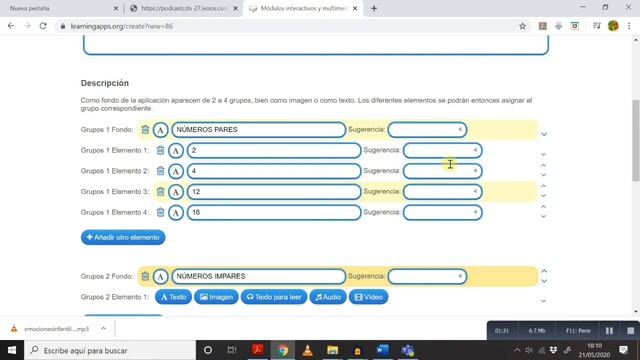Choose Video for Grupos 2 Elemento 1
This screenshot has height=360, width=640.
tap(369, 297)
